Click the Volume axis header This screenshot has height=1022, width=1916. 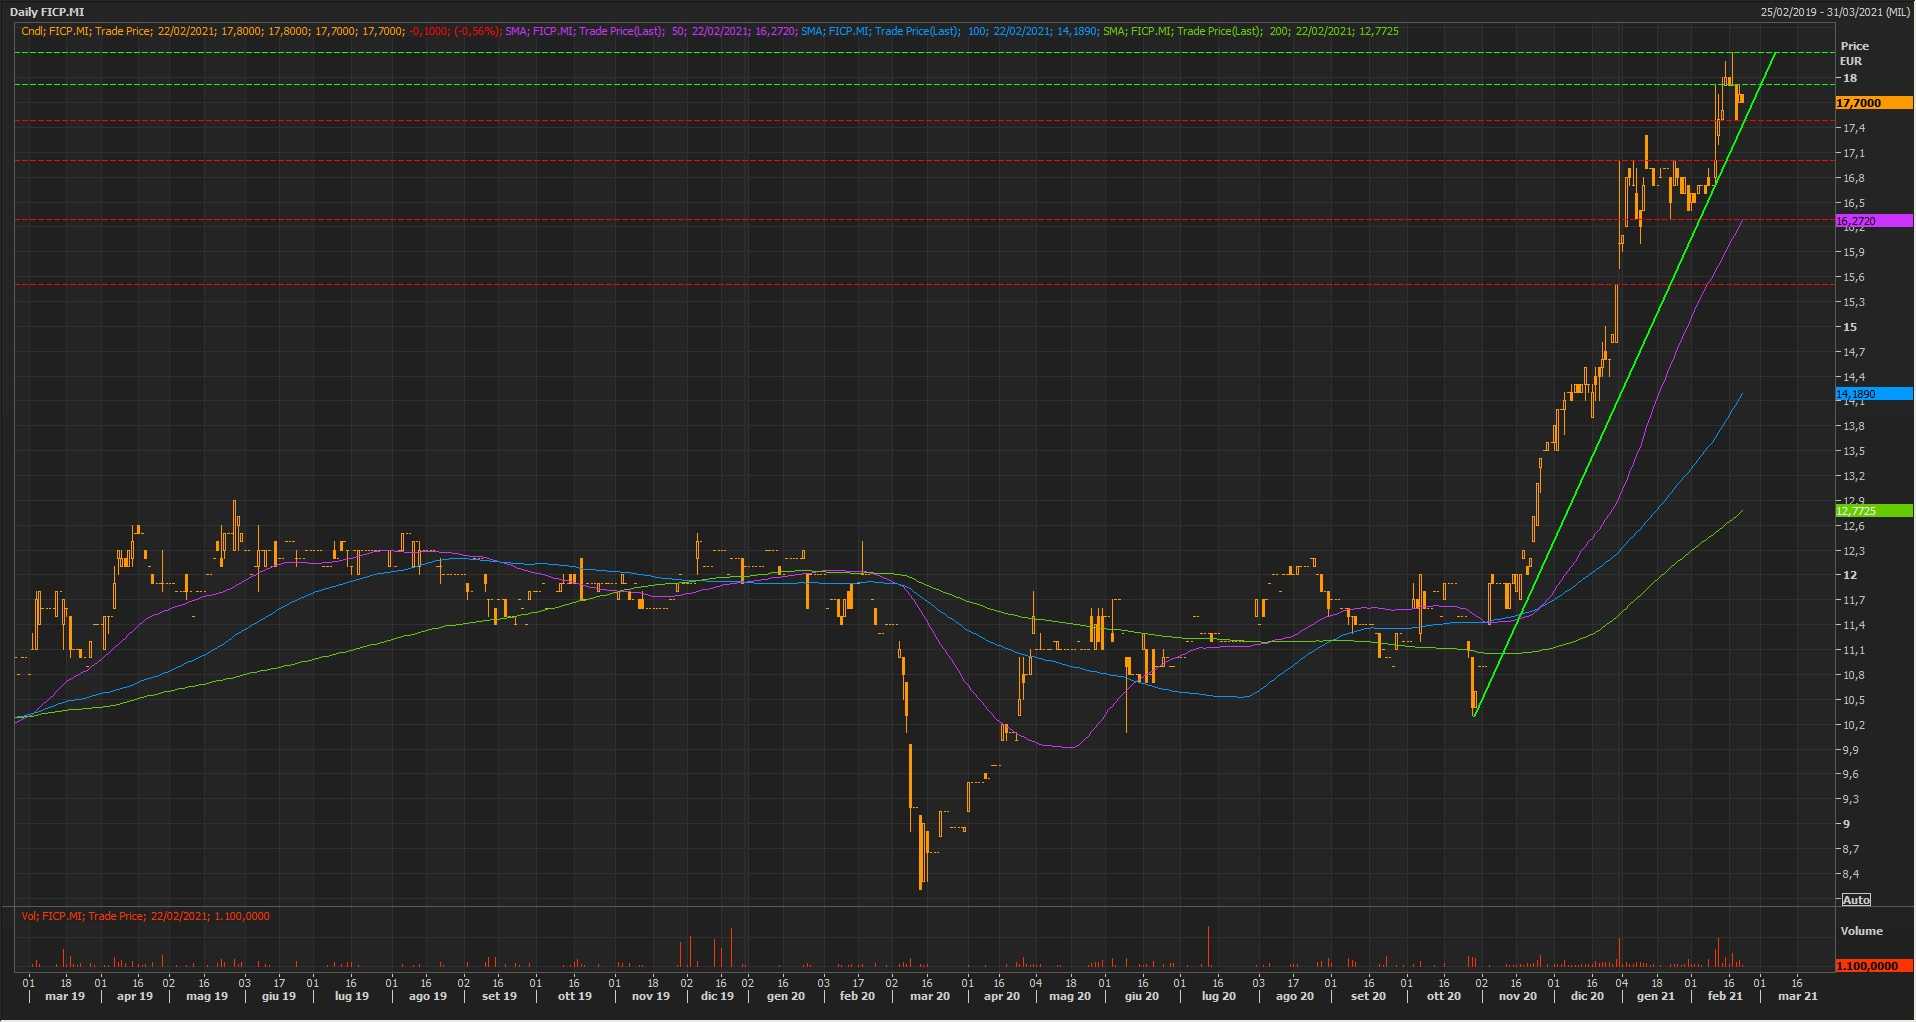pyautogui.click(x=1861, y=931)
